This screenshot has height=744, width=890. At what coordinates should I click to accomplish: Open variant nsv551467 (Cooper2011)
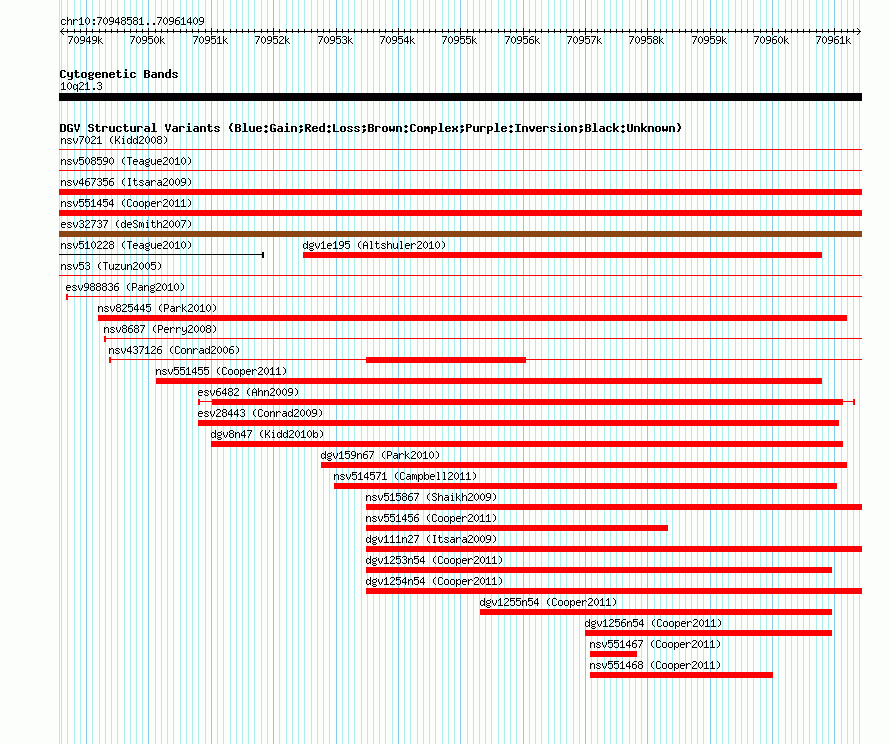655,644
